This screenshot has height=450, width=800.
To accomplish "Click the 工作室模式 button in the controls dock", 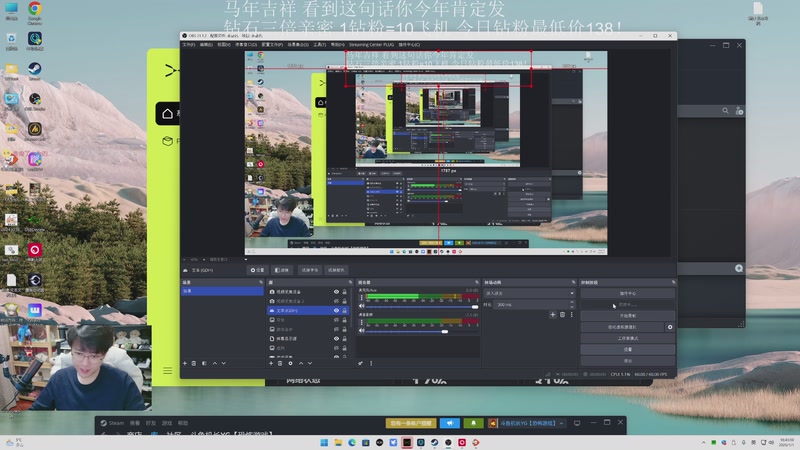I will [628, 338].
